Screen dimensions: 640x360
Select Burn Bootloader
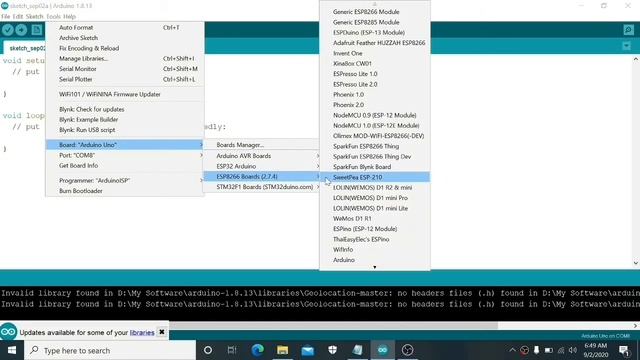125,191
